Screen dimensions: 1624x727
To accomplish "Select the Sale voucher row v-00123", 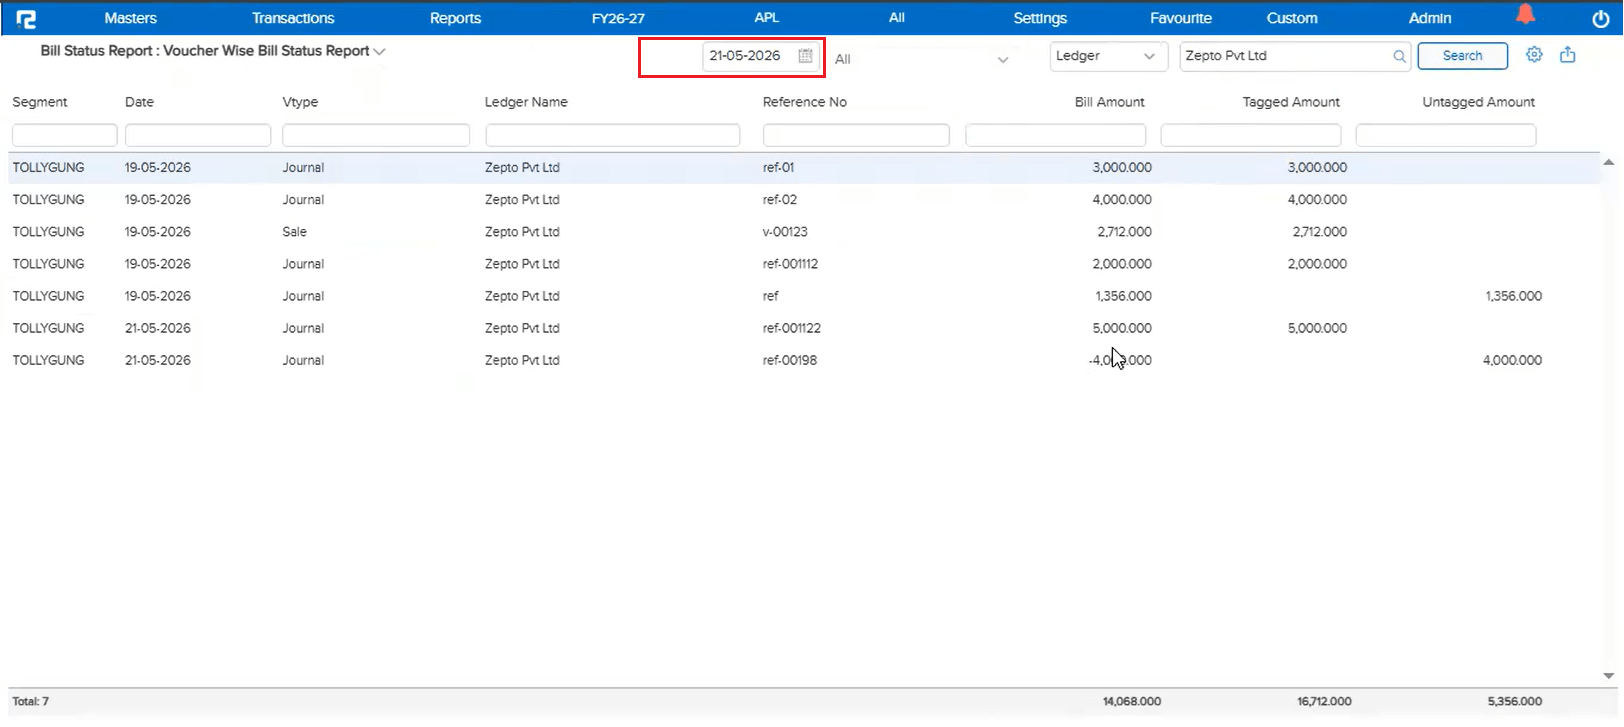I will click(805, 232).
